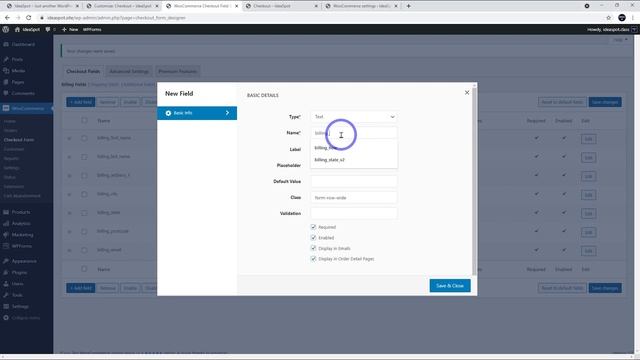The image size is (640, 360).
Task: Toggle Display in Emails checkbox
Action: point(313,248)
